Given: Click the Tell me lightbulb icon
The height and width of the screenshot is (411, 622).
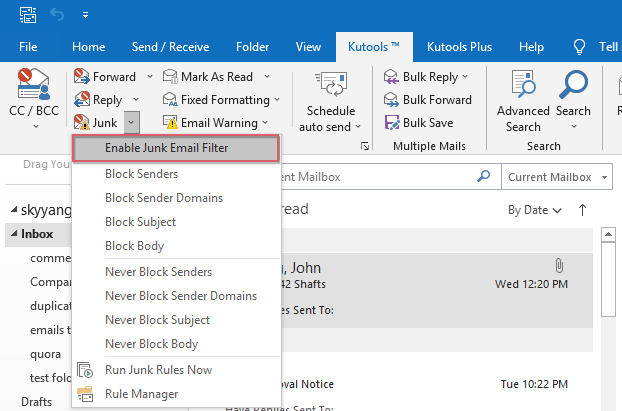Looking at the screenshot, I should [580, 47].
